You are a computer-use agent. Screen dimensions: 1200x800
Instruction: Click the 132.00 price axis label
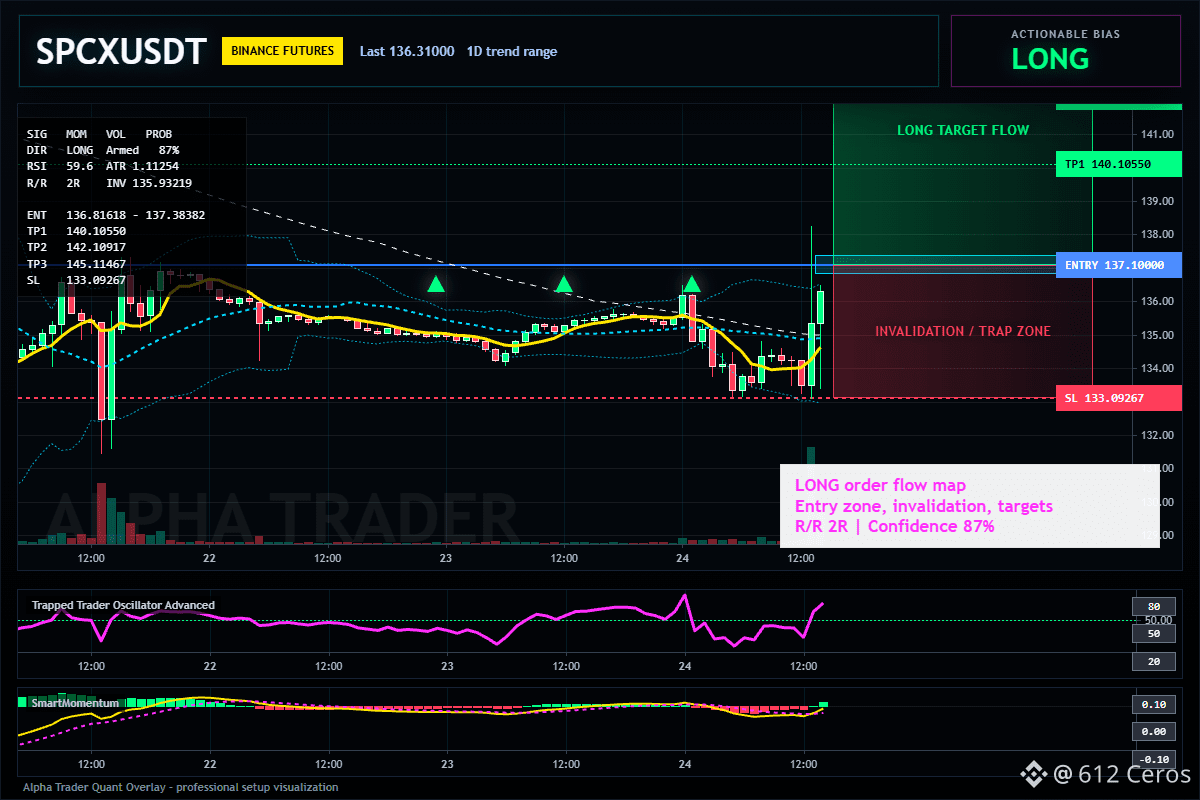pos(1158,435)
